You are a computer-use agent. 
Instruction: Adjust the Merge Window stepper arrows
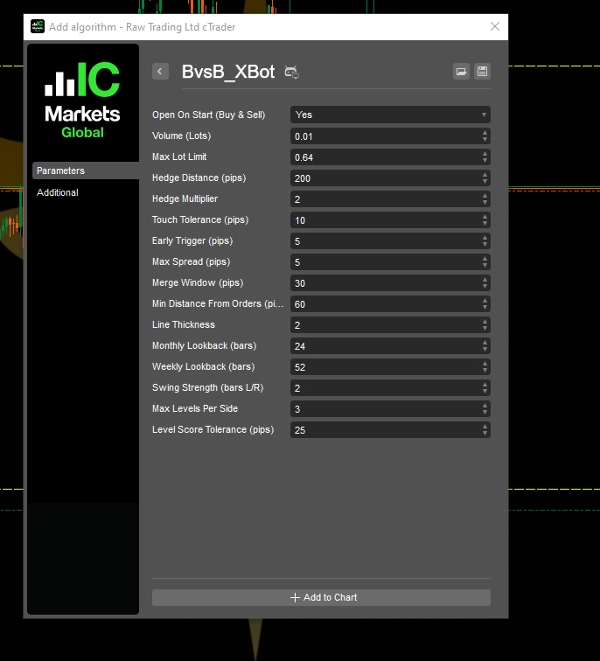tap(485, 283)
